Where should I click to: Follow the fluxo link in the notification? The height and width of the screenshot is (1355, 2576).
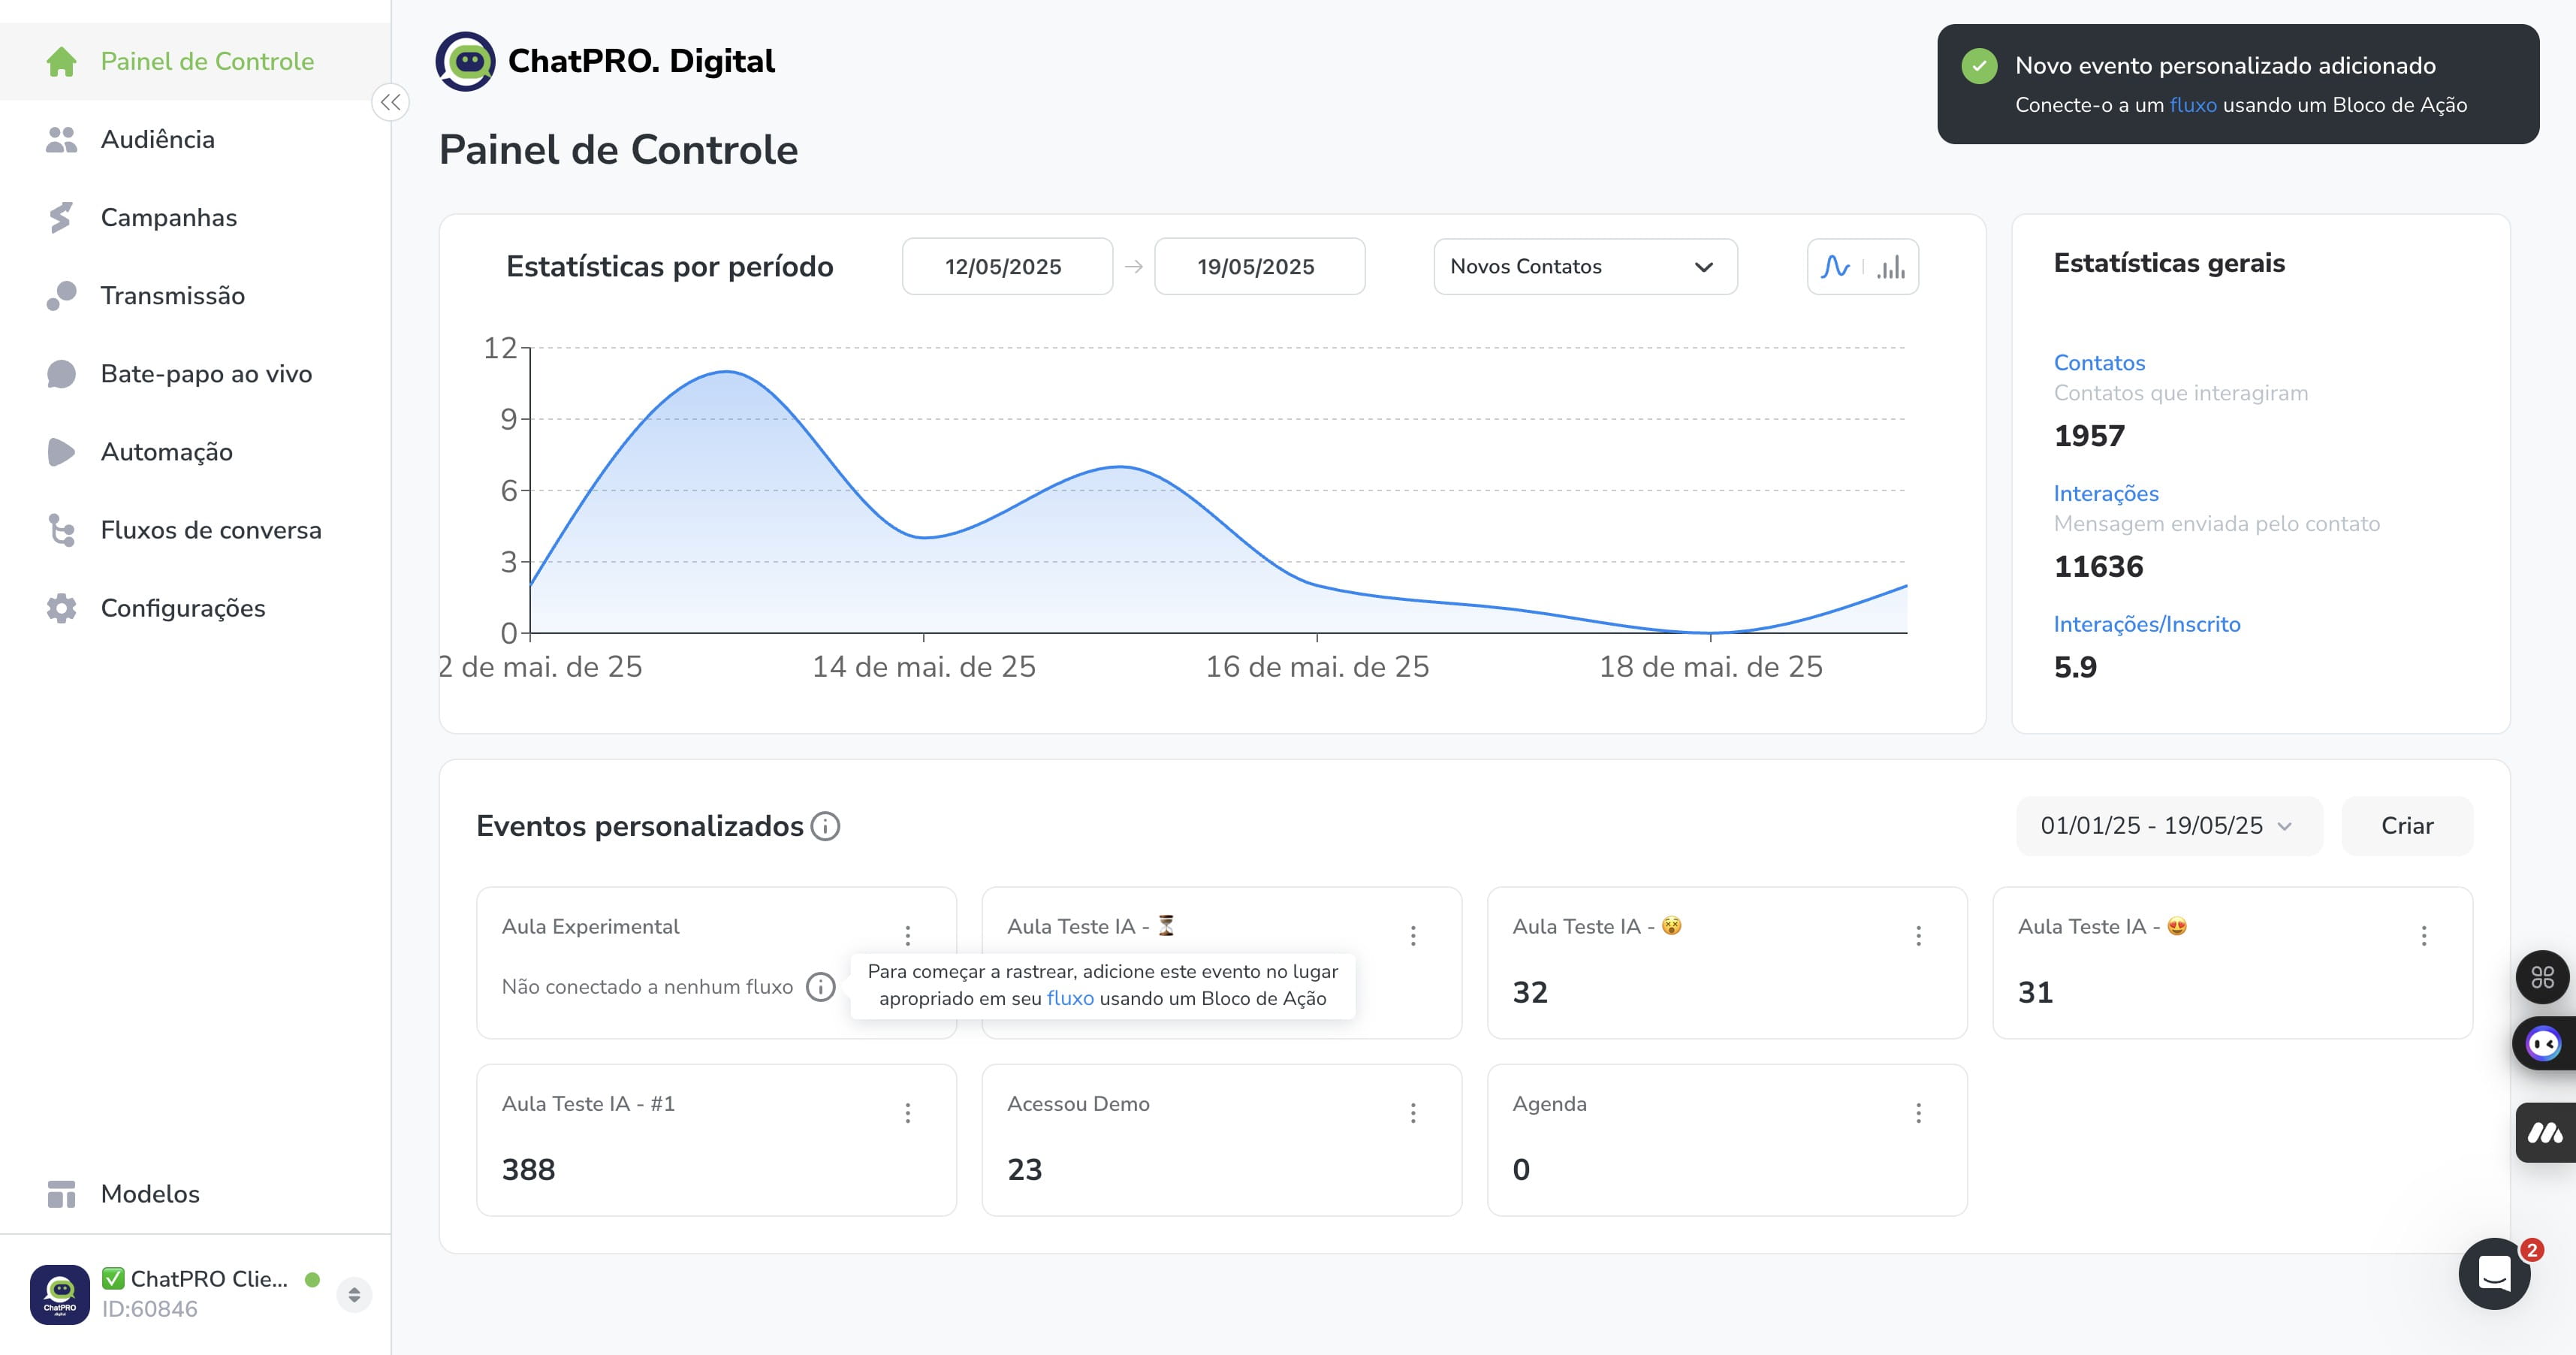pos(2192,105)
